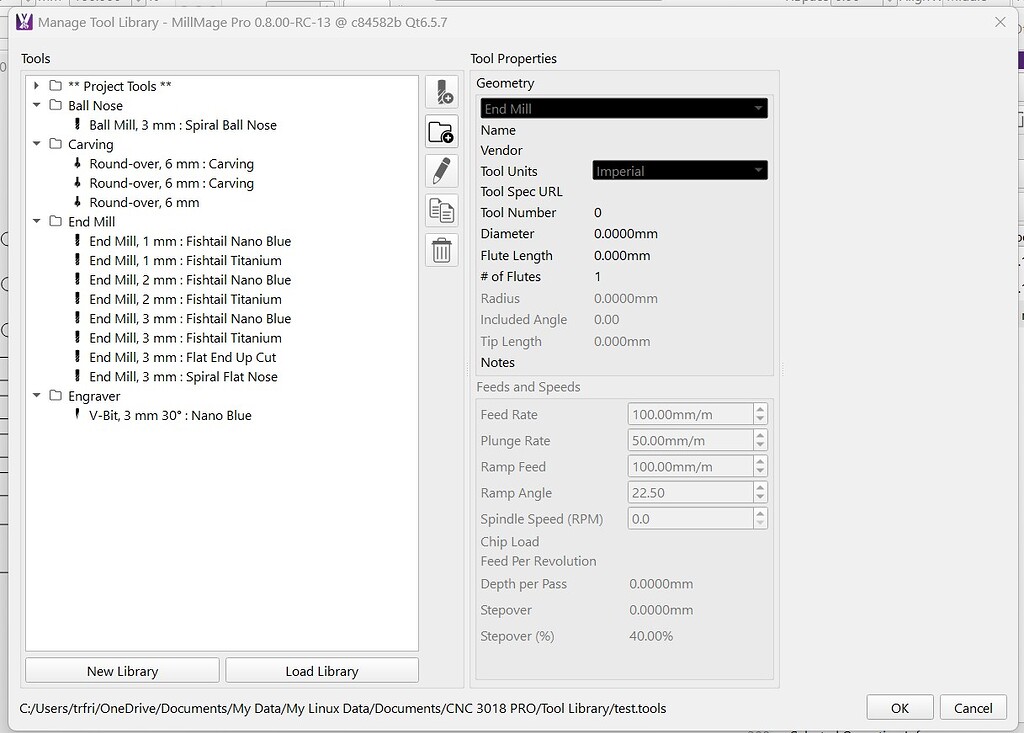Select Round-over, 6 mm without suffix
Viewport: 1024px width, 733px height.
(144, 203)
